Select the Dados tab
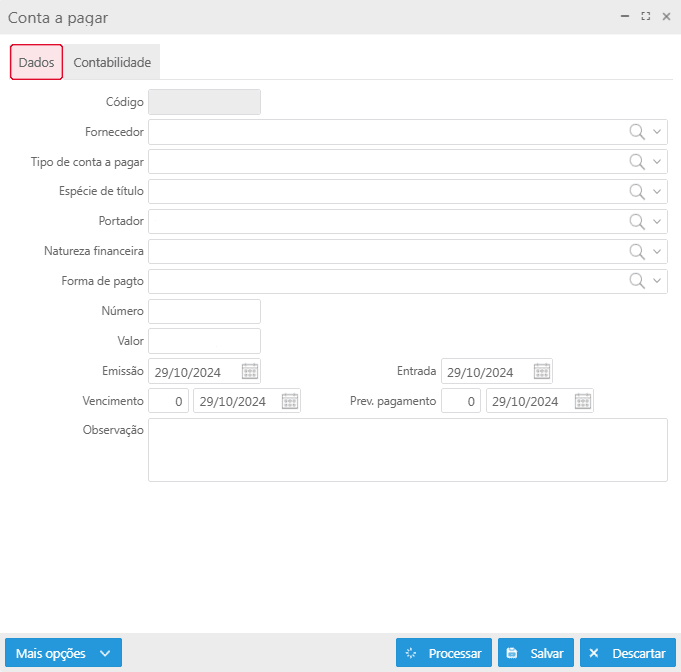 pos(37,62)
